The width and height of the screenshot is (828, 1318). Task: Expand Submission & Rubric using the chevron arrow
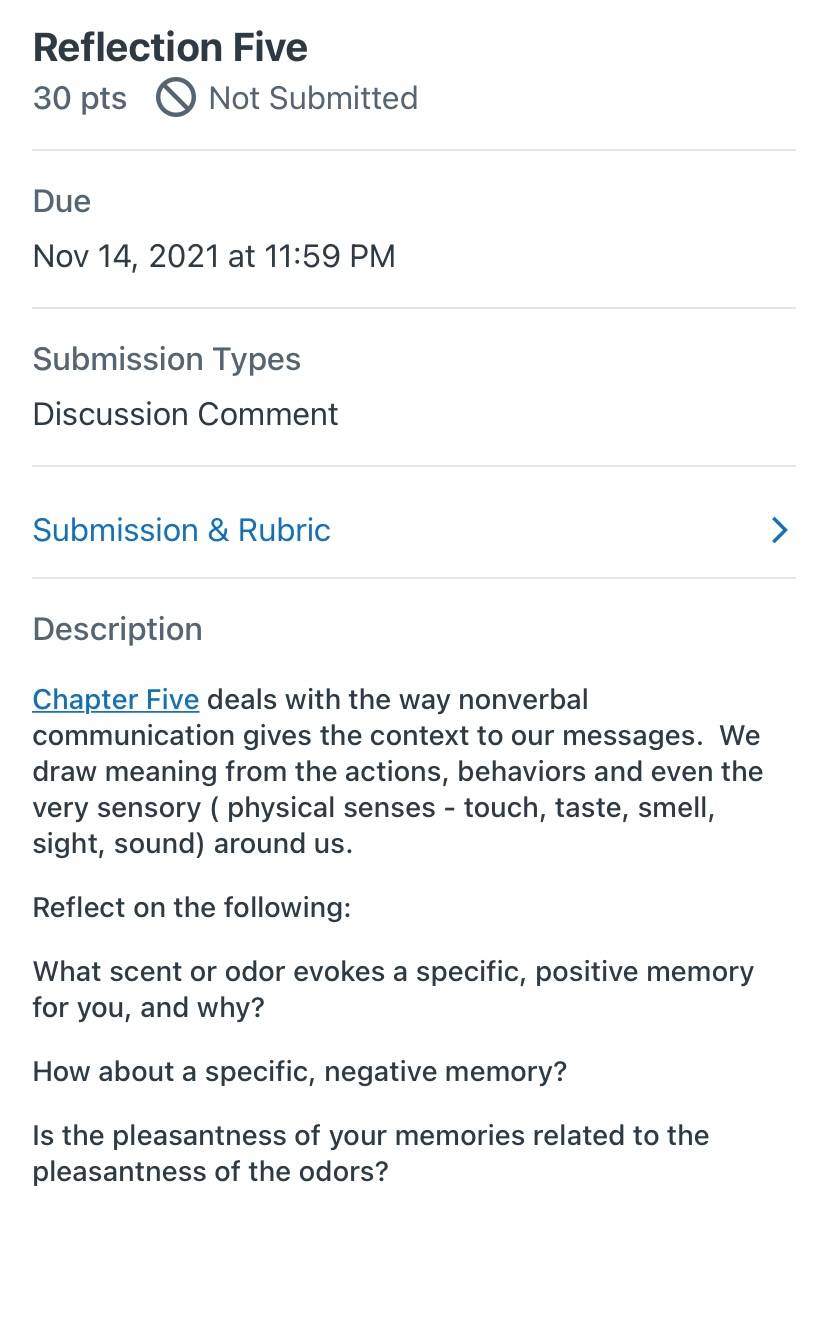click(x=780, y=530)
